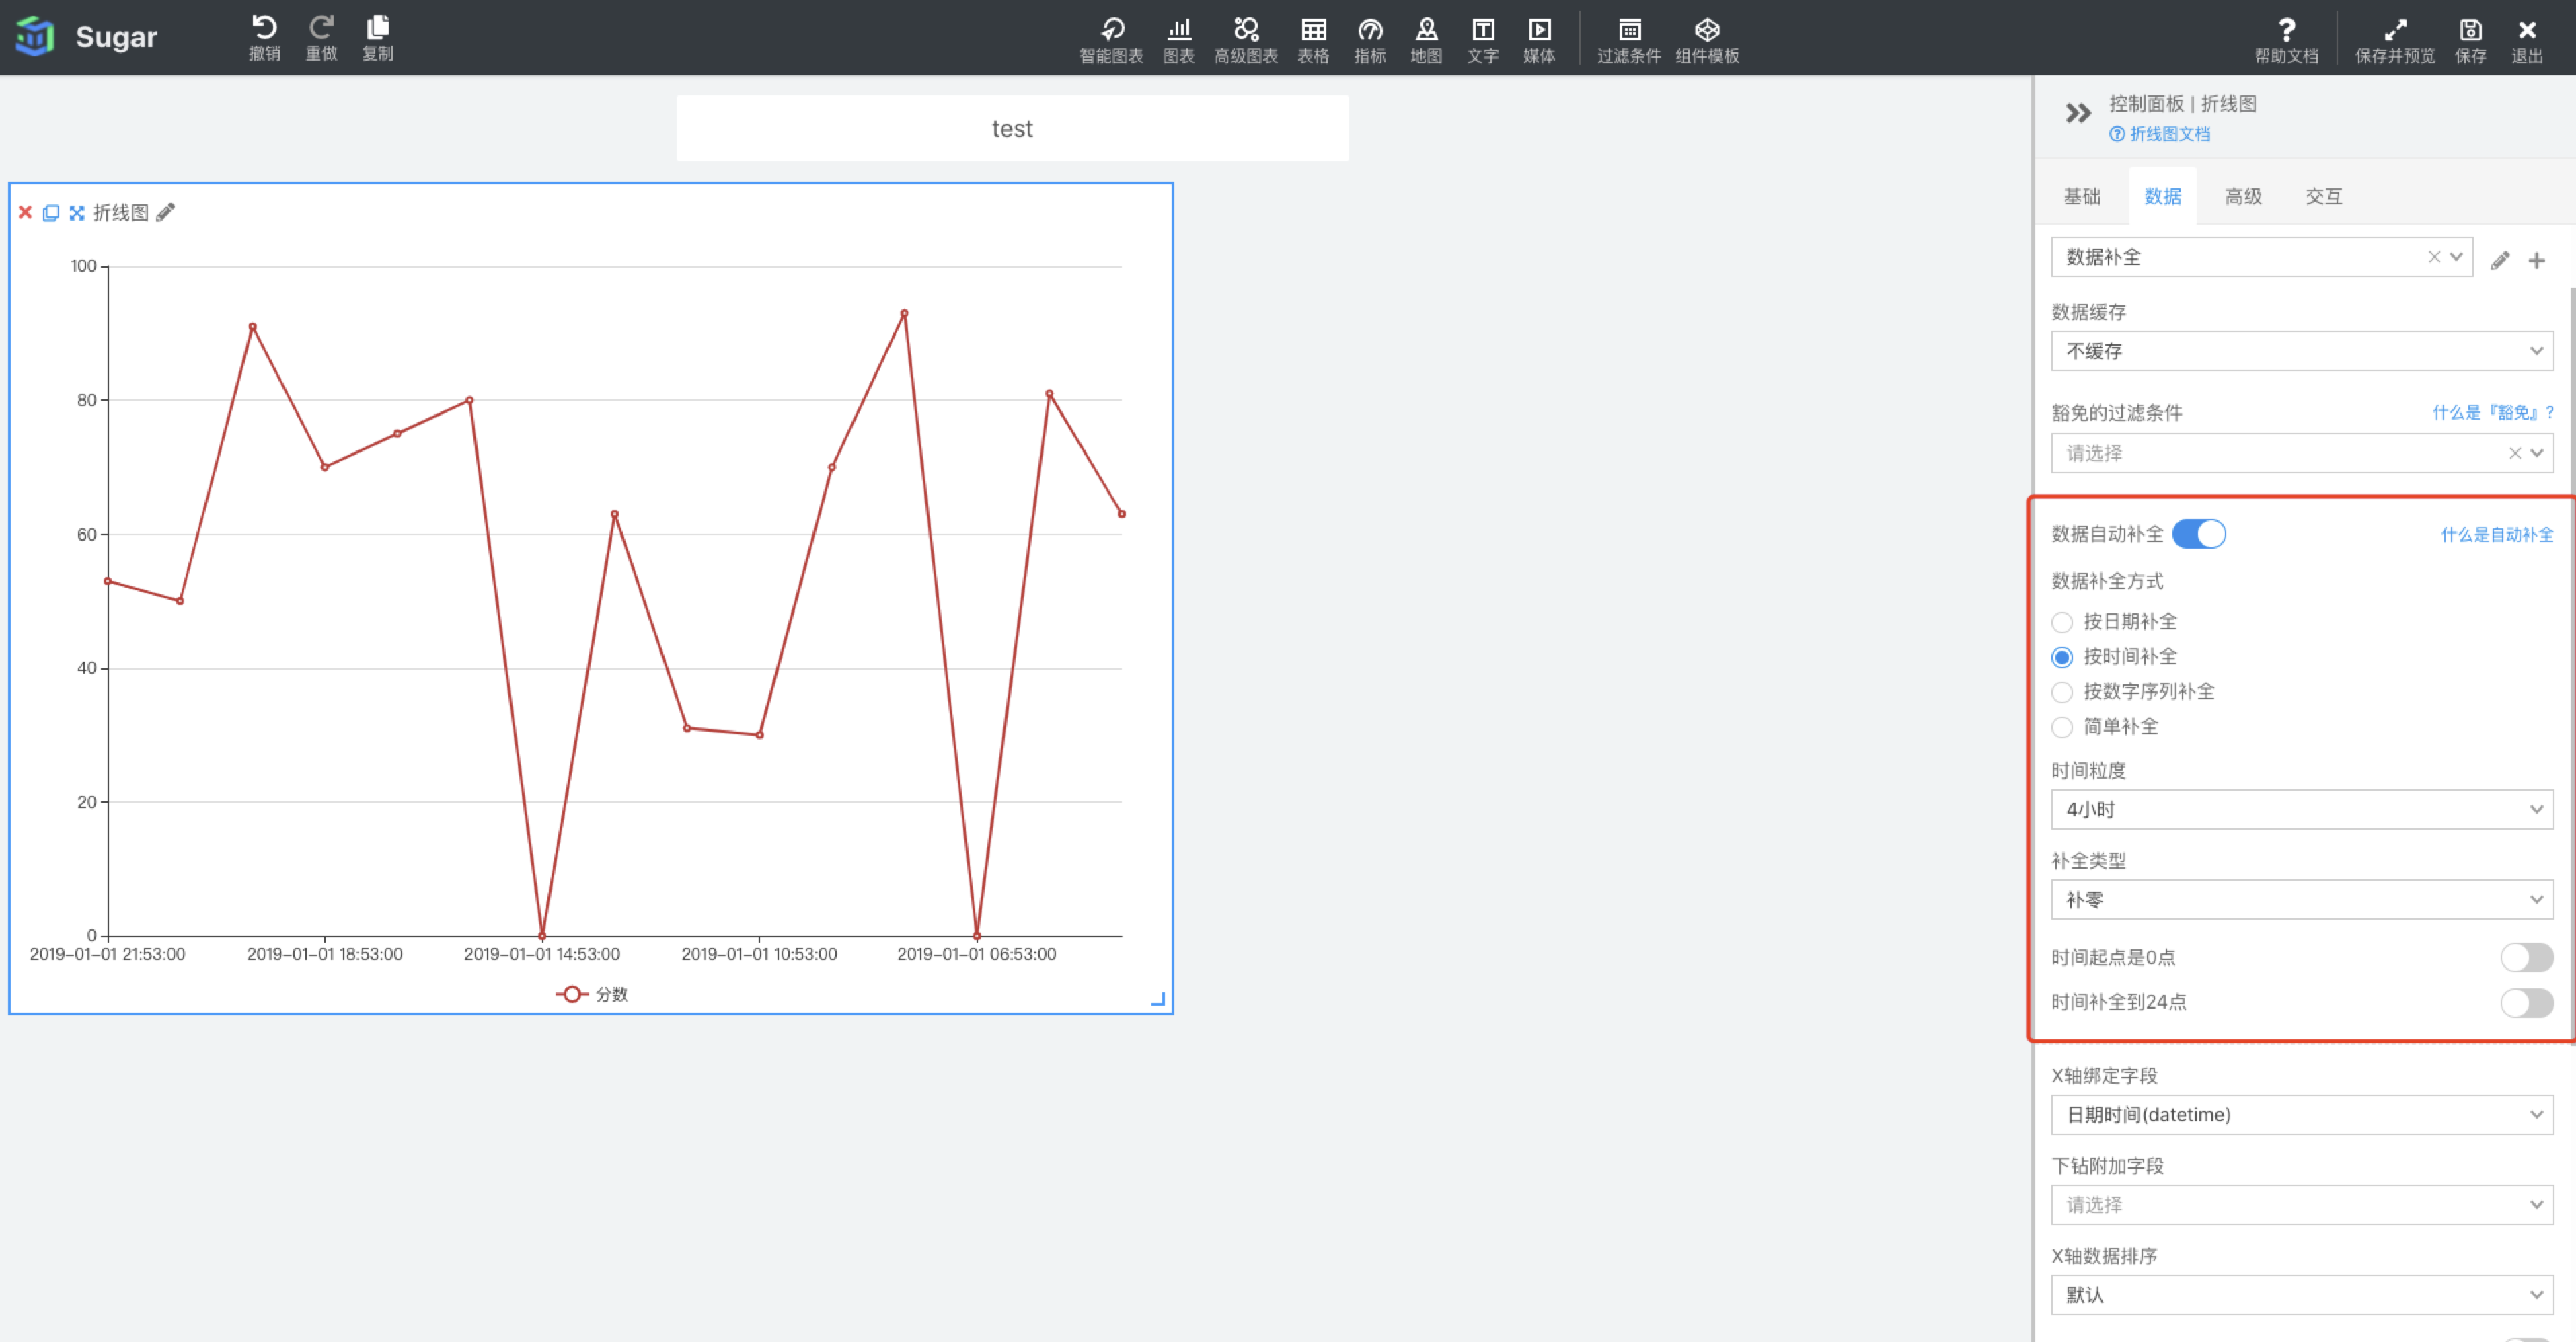Open the 帮助文档 help docs
The height and width of the screenshot is (1342, 2576).
point(2286,40)
